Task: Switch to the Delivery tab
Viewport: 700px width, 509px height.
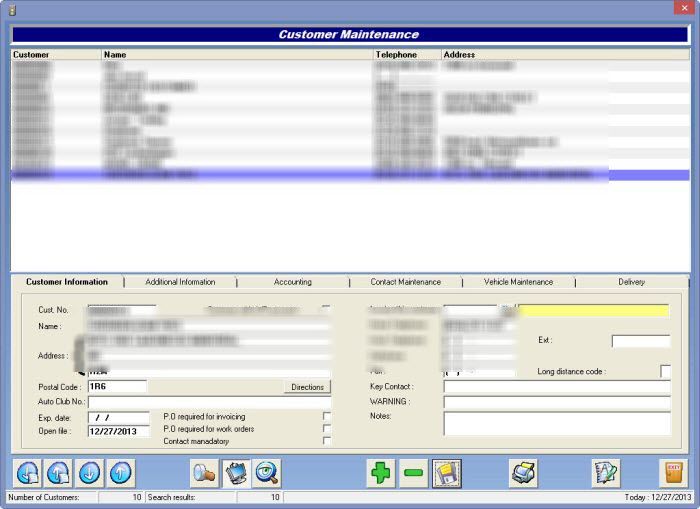Action: [x=631, y=282]
